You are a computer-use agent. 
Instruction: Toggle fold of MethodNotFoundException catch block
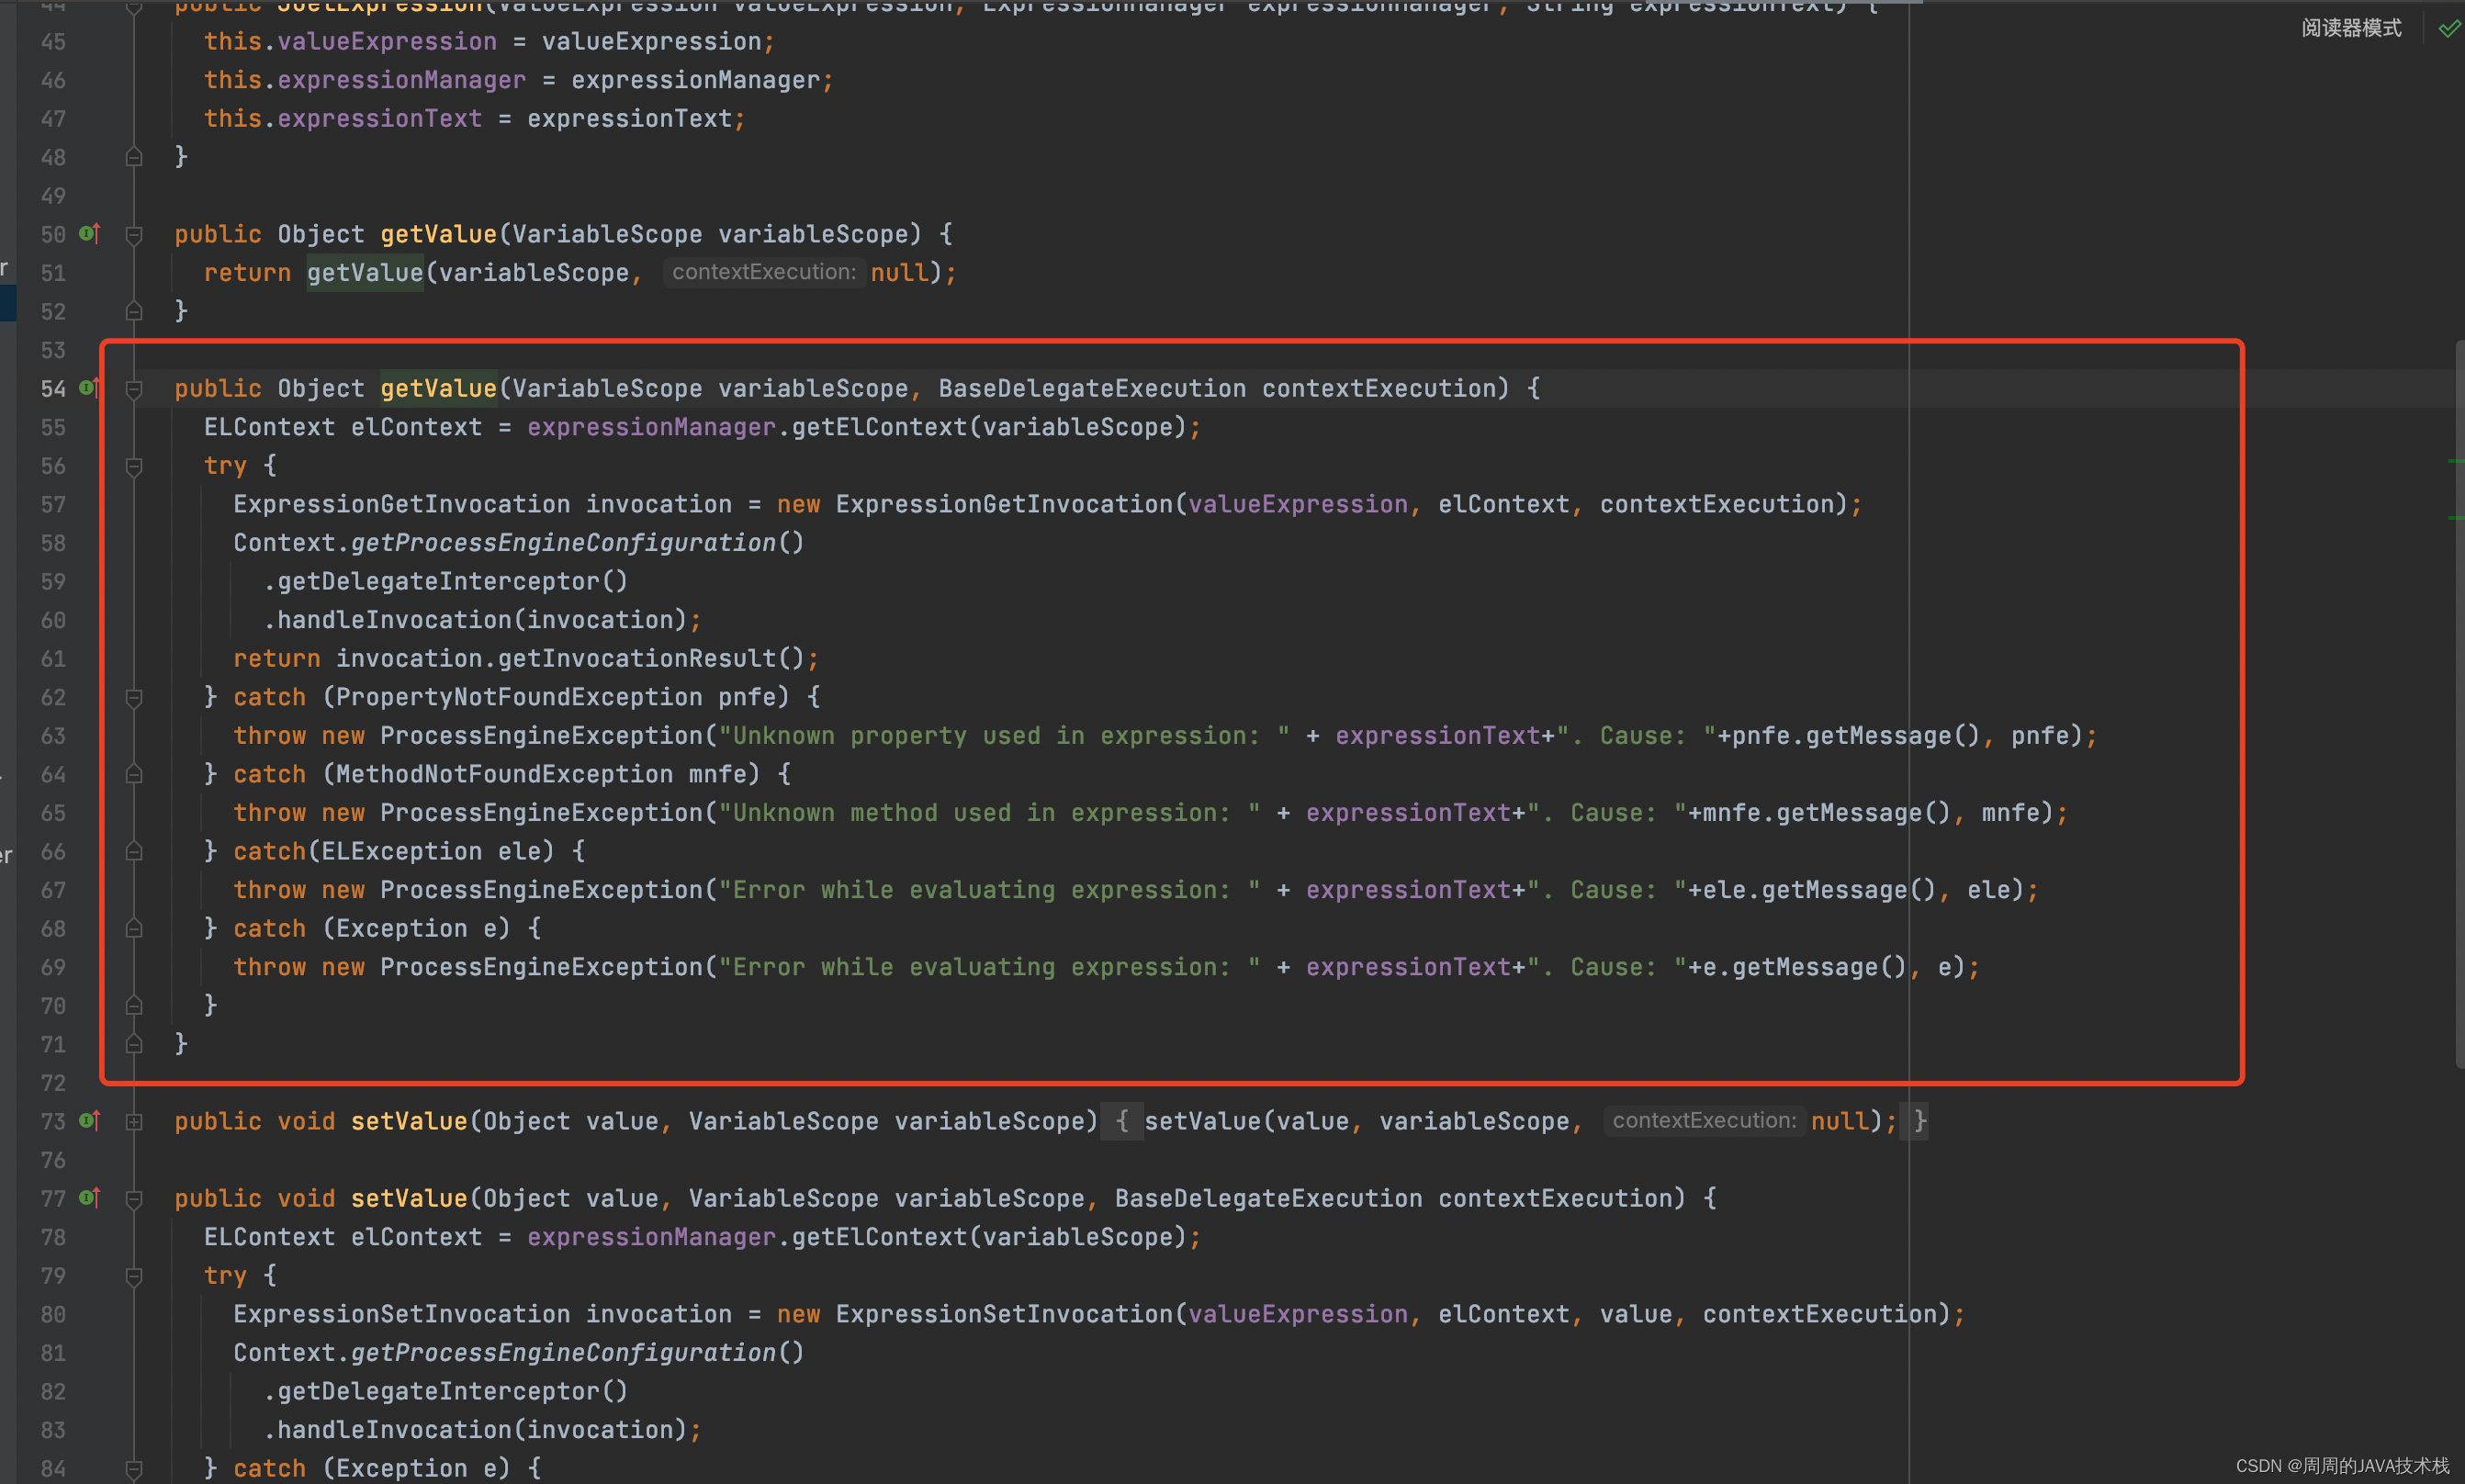click(134, 774)
